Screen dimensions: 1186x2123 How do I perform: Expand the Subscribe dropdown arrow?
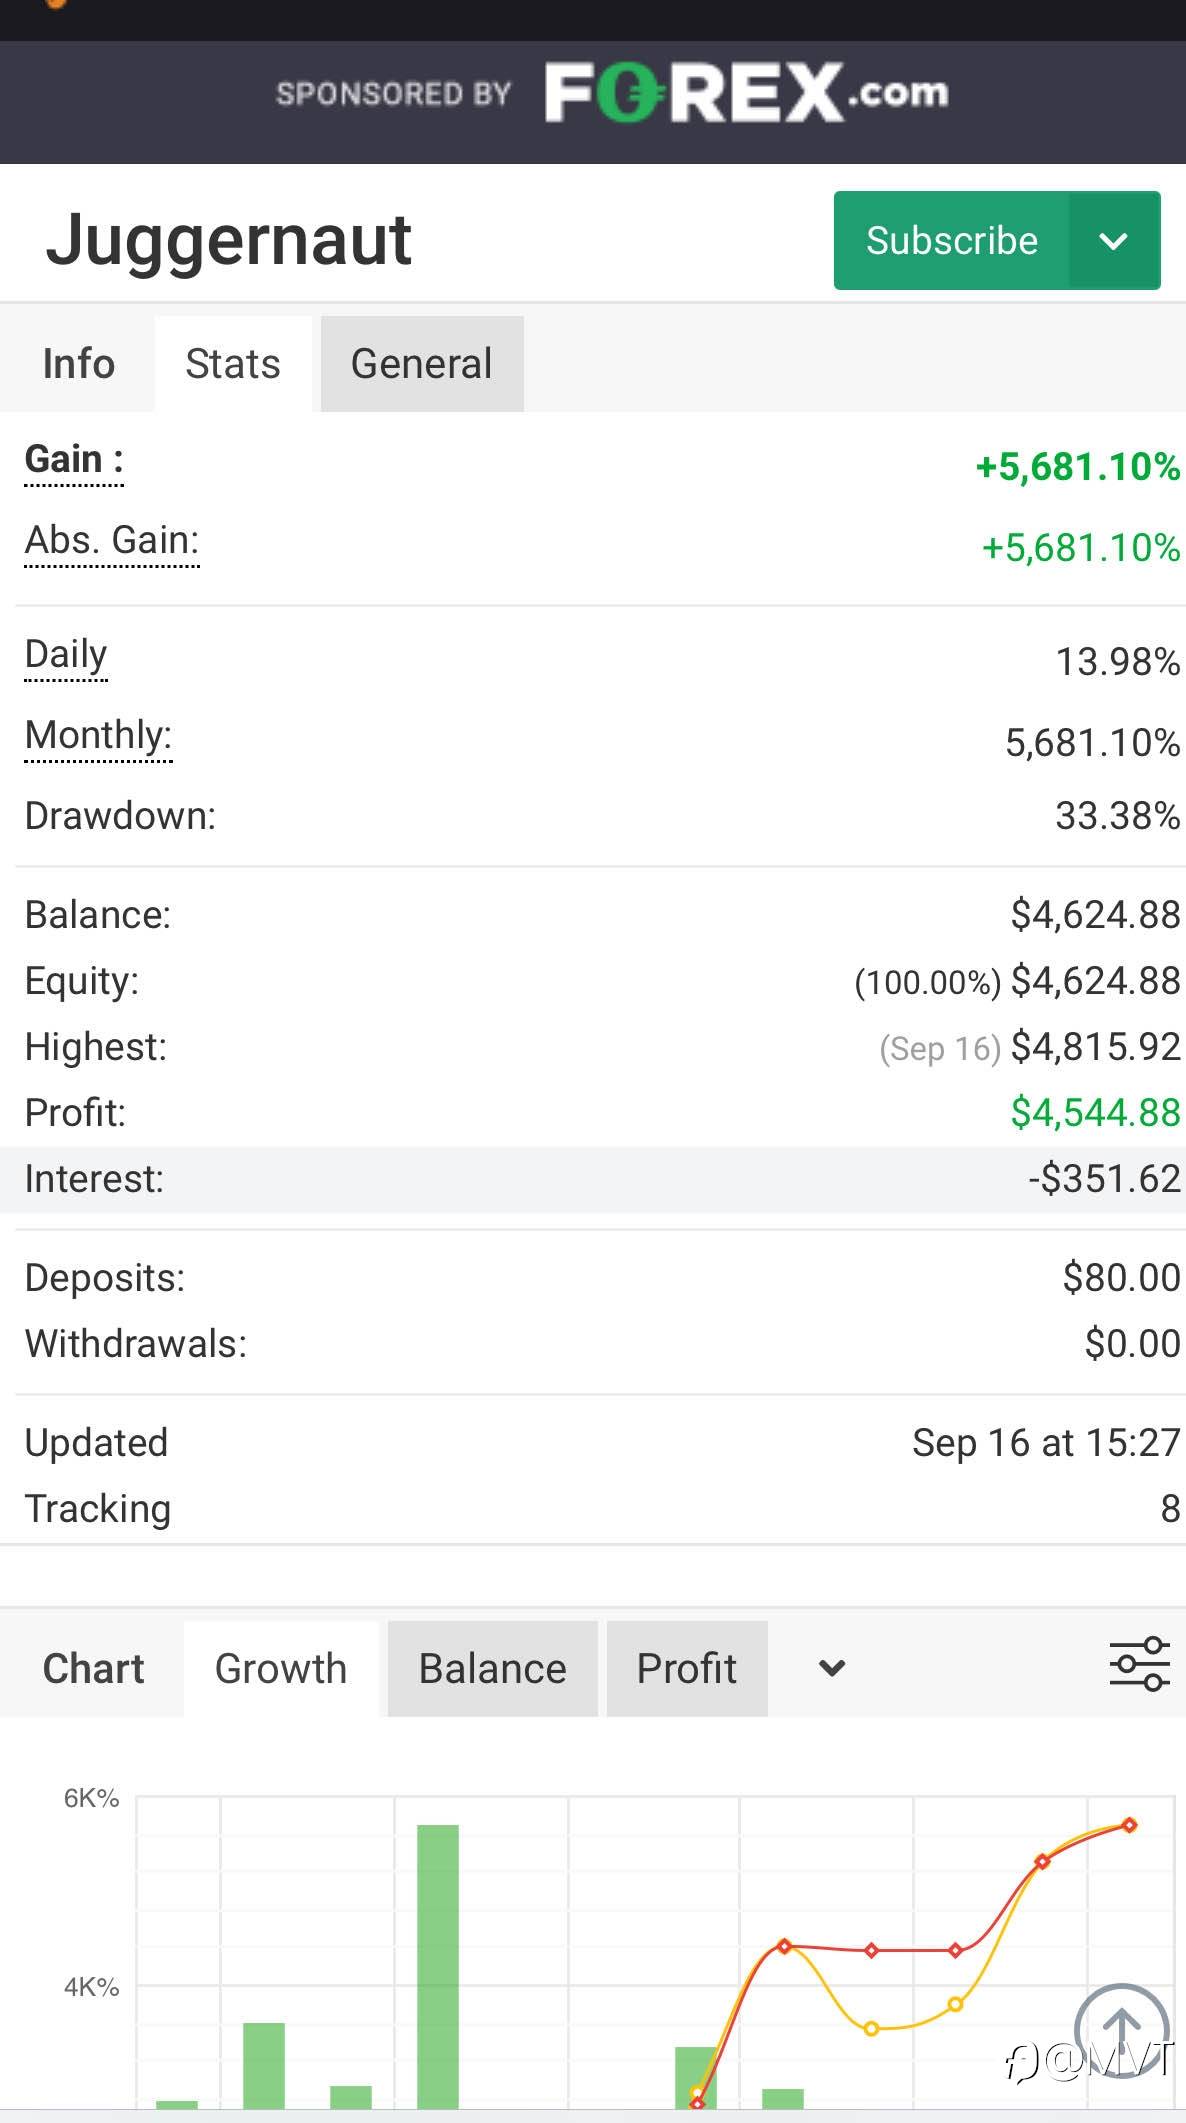1114,241
